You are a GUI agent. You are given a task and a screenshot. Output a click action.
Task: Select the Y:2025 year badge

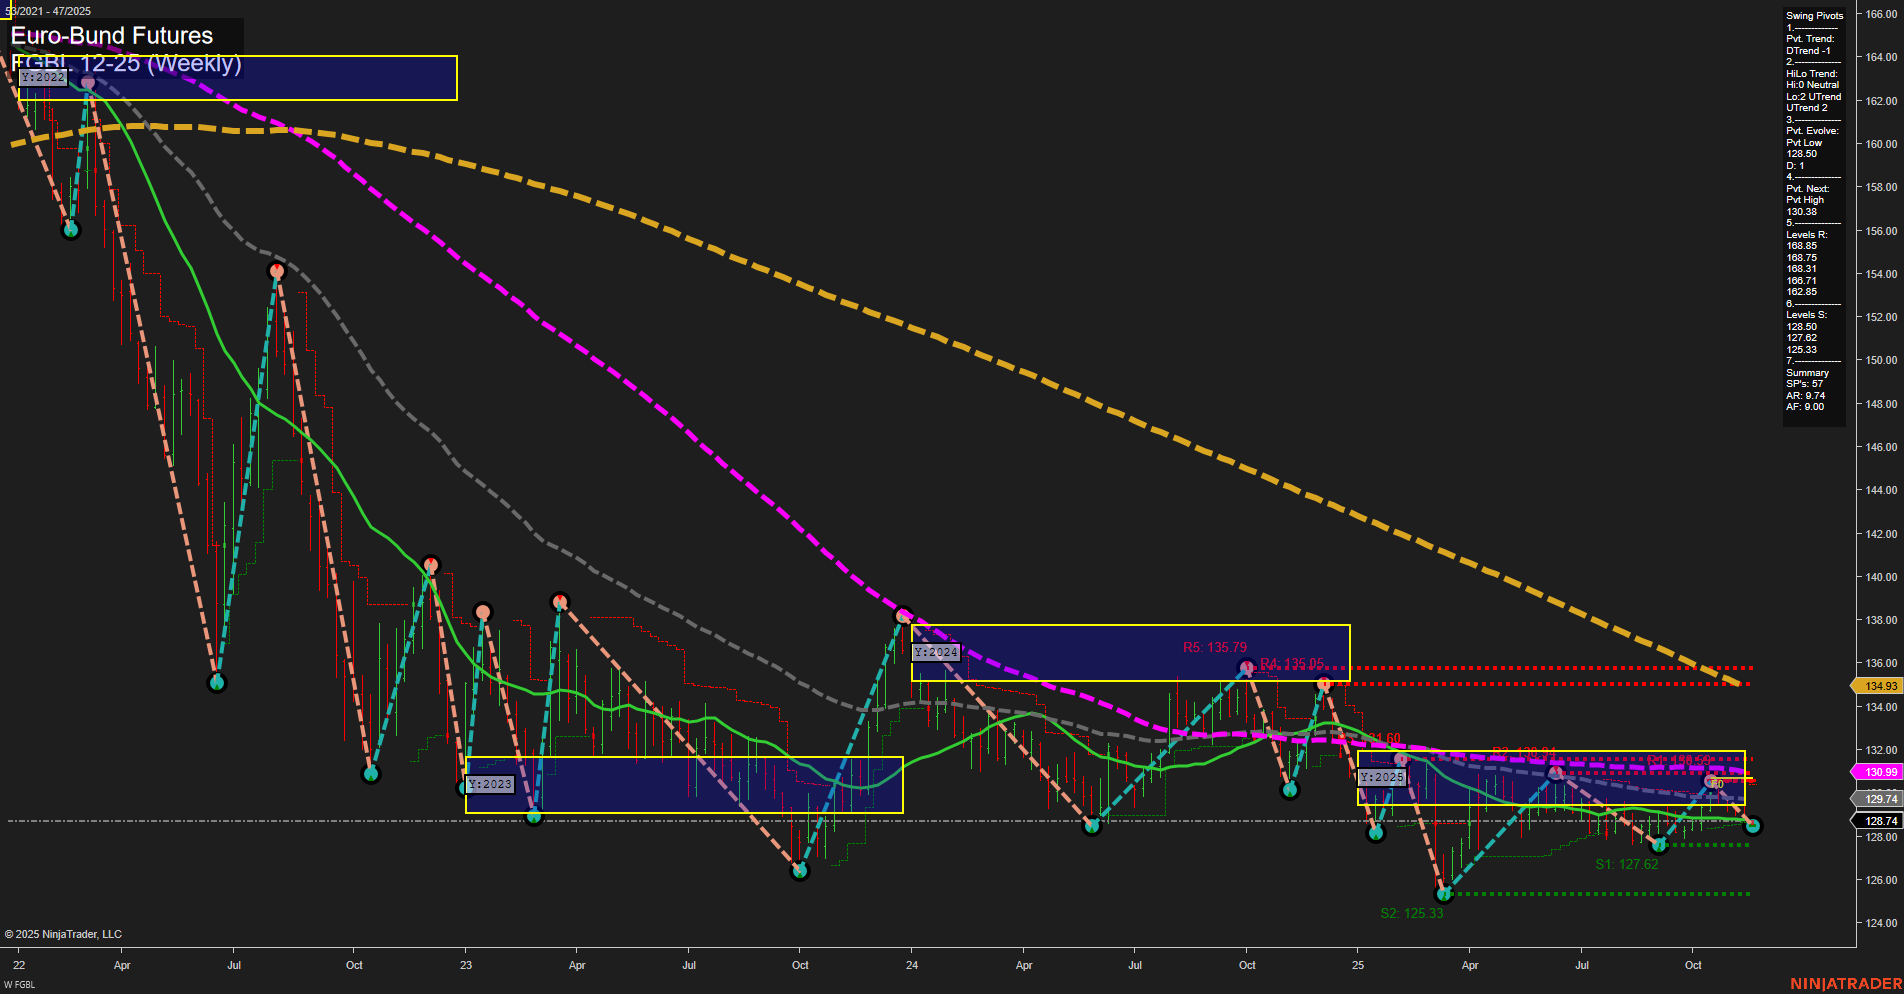coord(1380,776)
